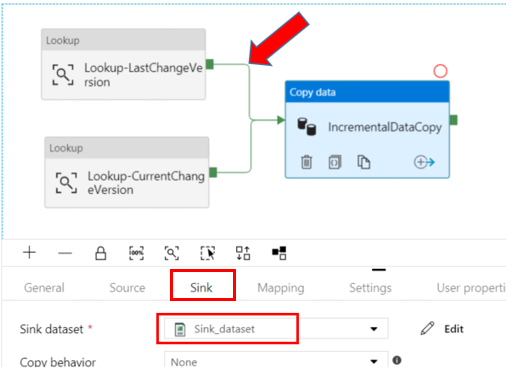This screenshot has width=515, height=375.
Task: Click the zoom to 100% icon
Action: tap(136, 253)
